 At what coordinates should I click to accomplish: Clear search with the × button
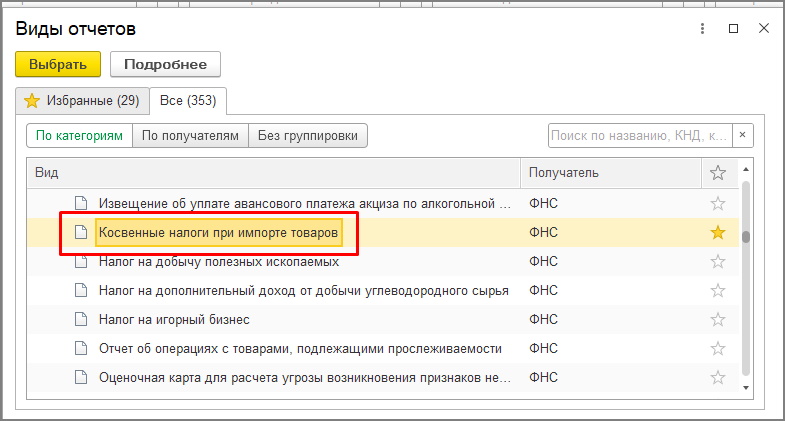[x=742, y=136]
